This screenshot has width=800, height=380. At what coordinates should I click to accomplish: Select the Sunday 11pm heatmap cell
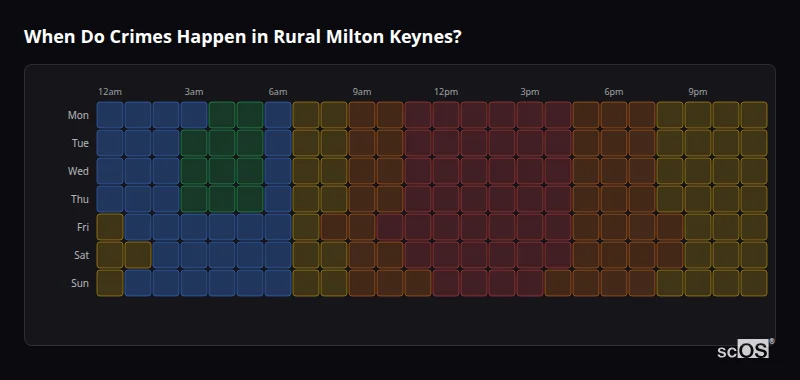tap(754, 283)
